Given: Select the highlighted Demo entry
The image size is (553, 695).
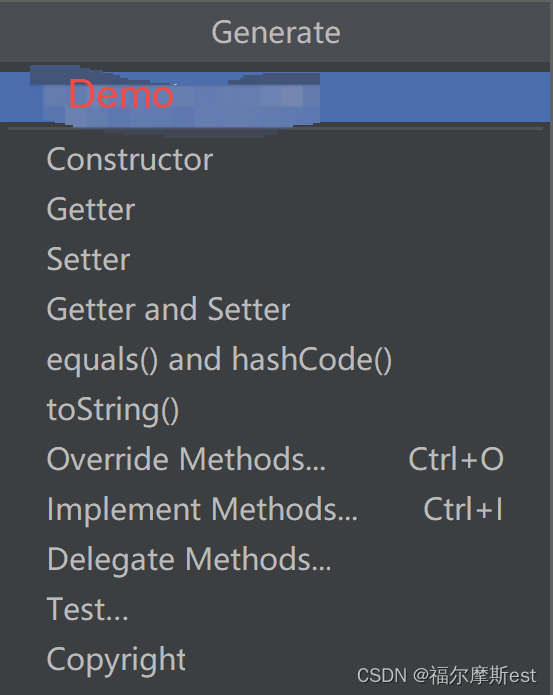Looking at the screenshot, I should [275, 97].
